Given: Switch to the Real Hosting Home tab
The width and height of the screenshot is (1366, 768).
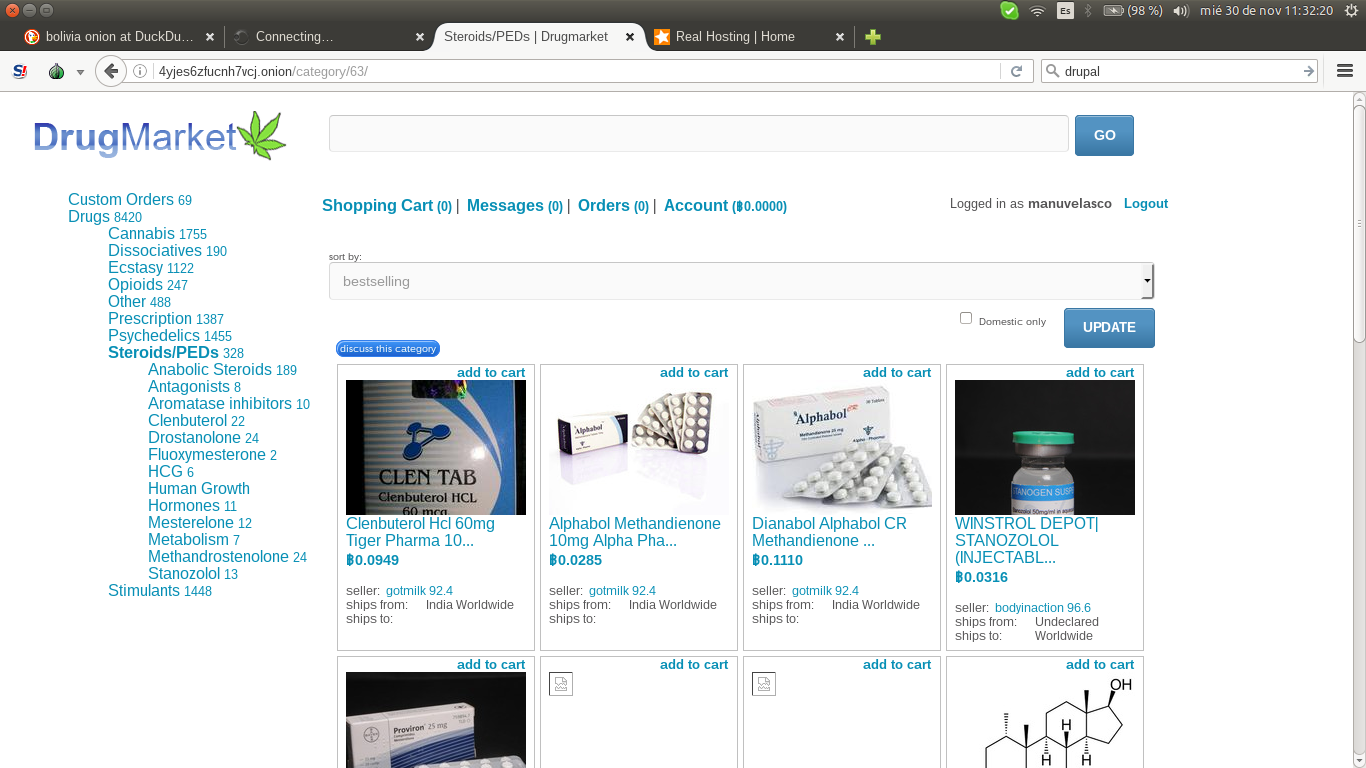Looking at the screenshot, I should point(750,37).
